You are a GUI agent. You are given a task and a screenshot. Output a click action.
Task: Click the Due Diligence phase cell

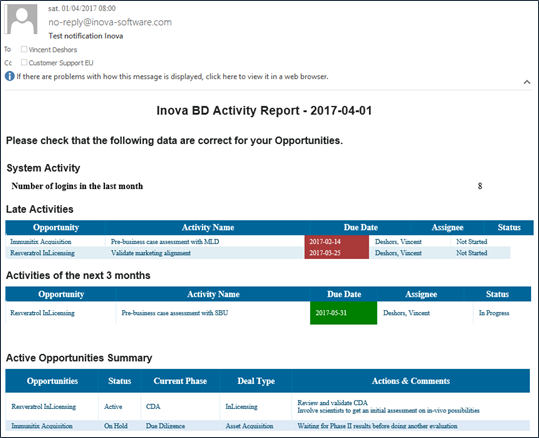click(x=165, y=426)
